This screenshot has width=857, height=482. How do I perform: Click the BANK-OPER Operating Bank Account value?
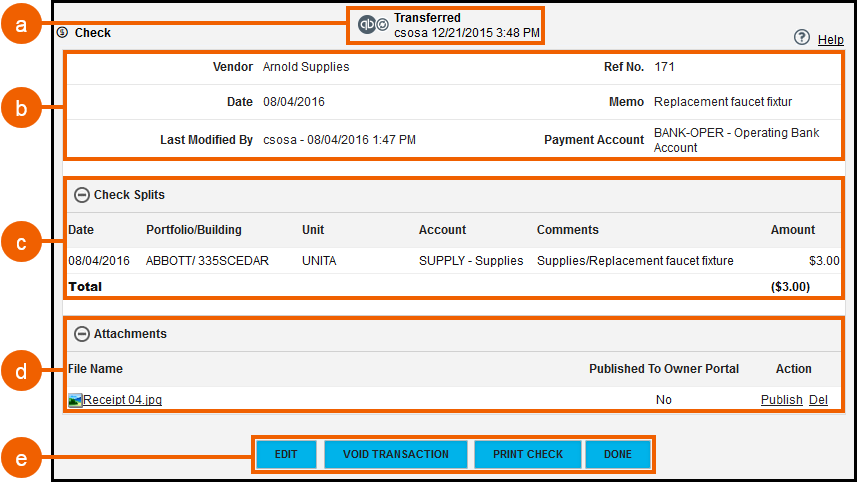[736, 140]
